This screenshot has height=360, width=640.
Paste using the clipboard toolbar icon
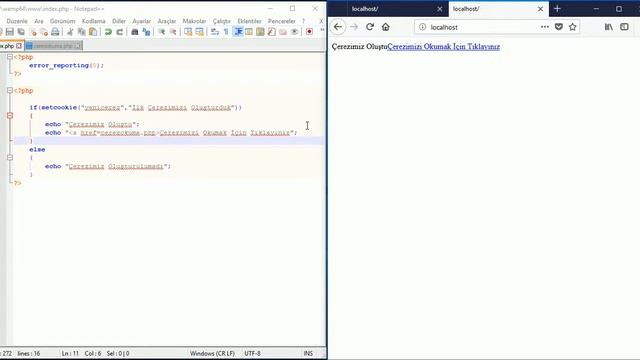click(x=93, y=32)
